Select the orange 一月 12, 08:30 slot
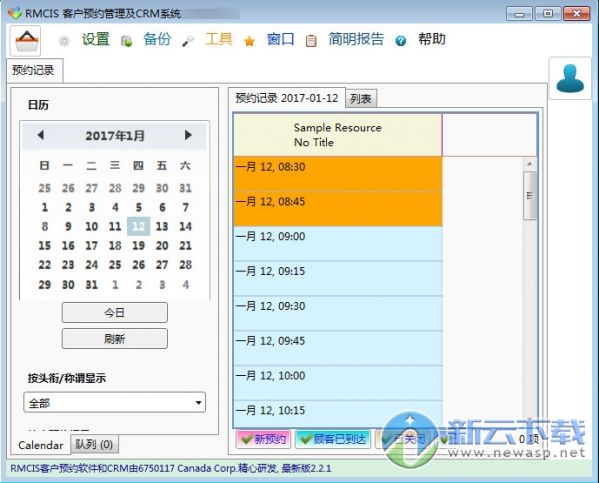Image resolution: width=599 pixels, height=483 pixels. click(x=338, y=174)
